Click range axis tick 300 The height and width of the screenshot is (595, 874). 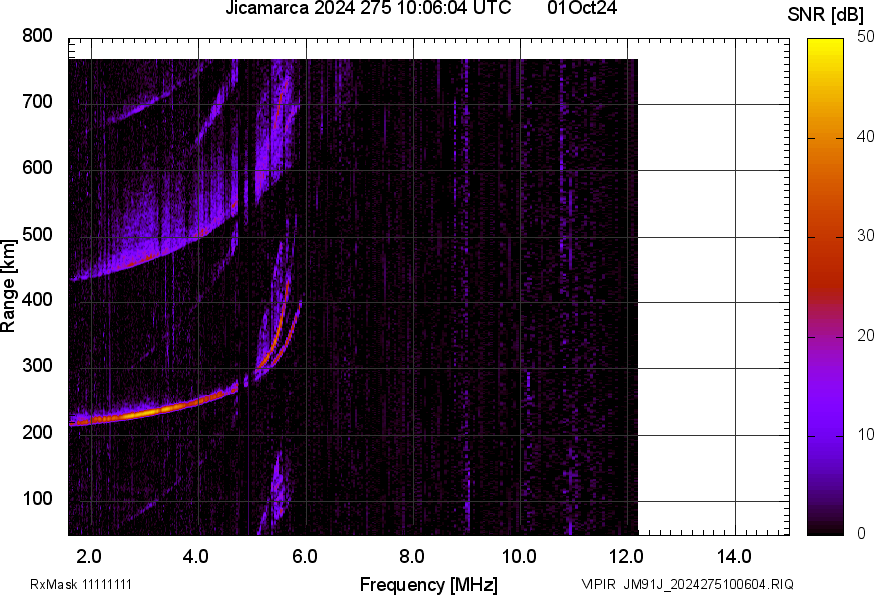pos(37,366)
